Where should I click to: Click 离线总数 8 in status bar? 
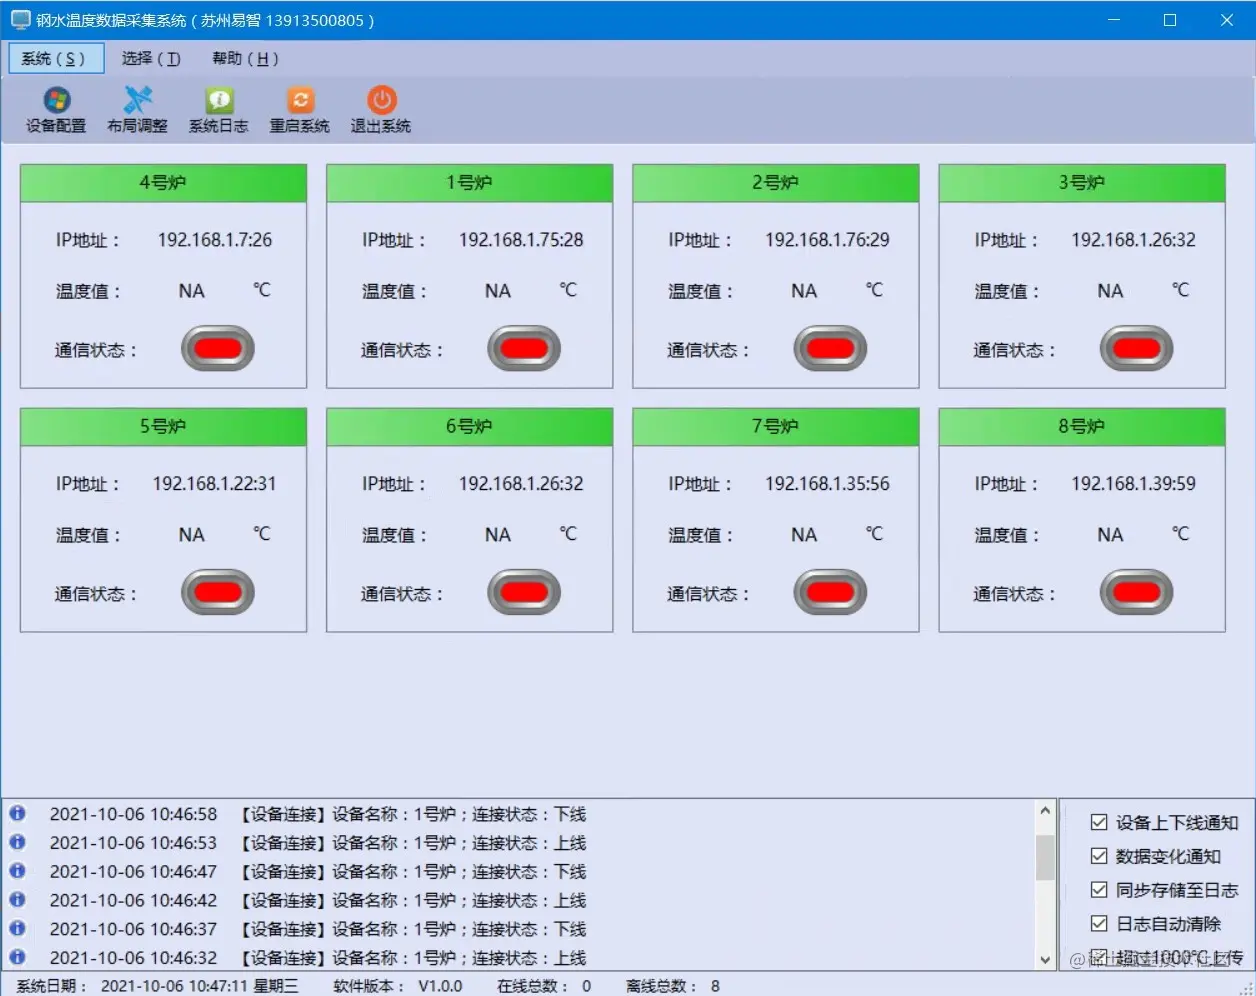pyautogui.click(x=673, y=986)
